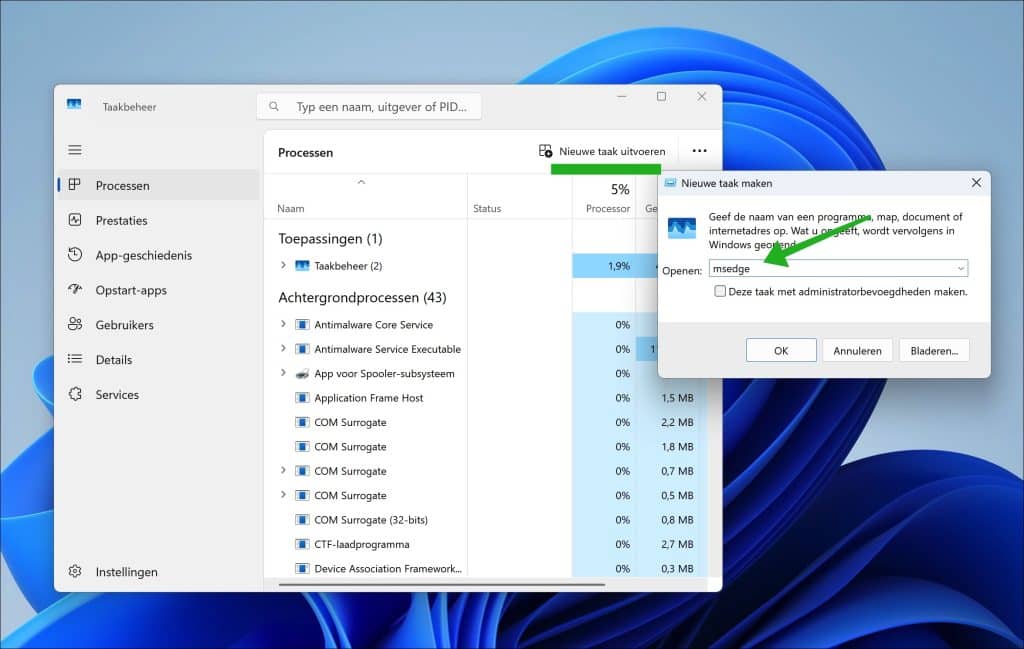The image size is (1024, 649).
Task: Open Instellingen at the bottom of the sidebar
Action: click(159, 571)
